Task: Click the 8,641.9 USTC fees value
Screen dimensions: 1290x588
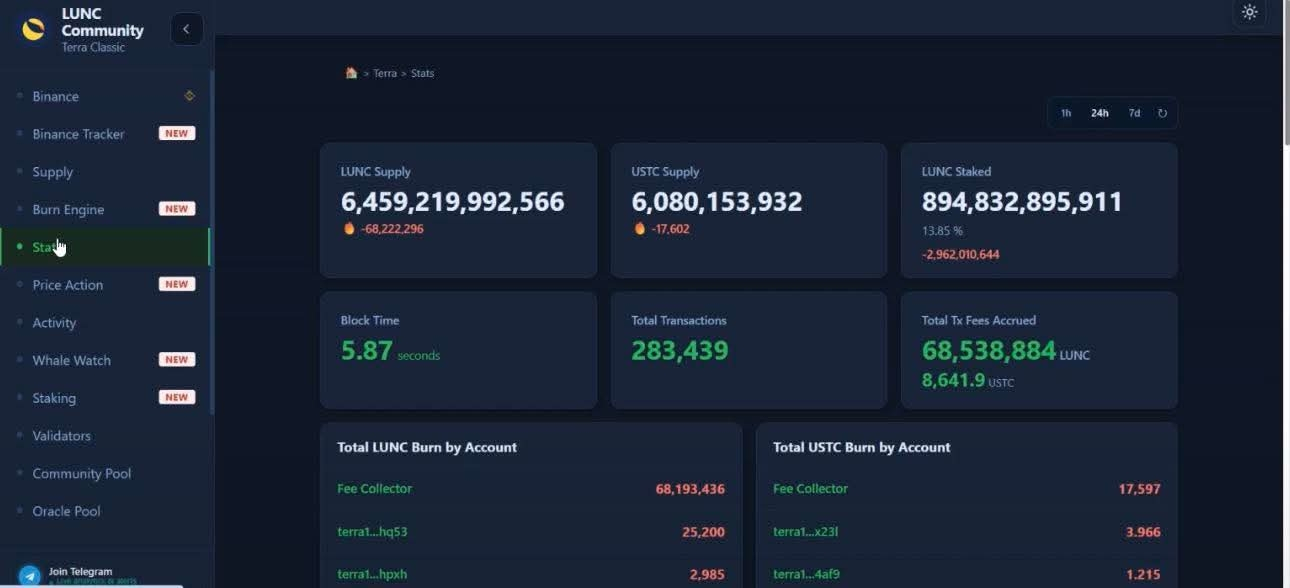Action: click(x=953, y=381)
